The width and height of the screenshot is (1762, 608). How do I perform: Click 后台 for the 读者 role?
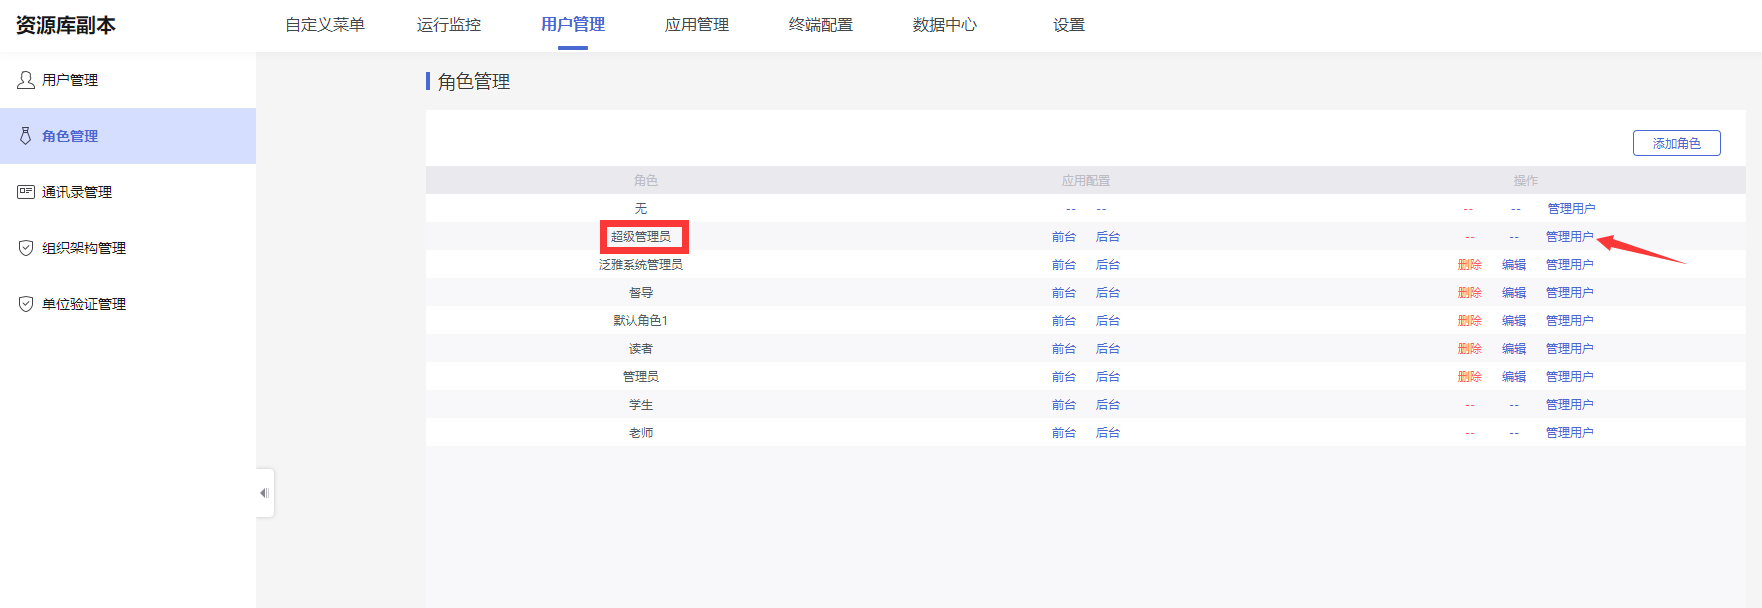coord(1108,349)
